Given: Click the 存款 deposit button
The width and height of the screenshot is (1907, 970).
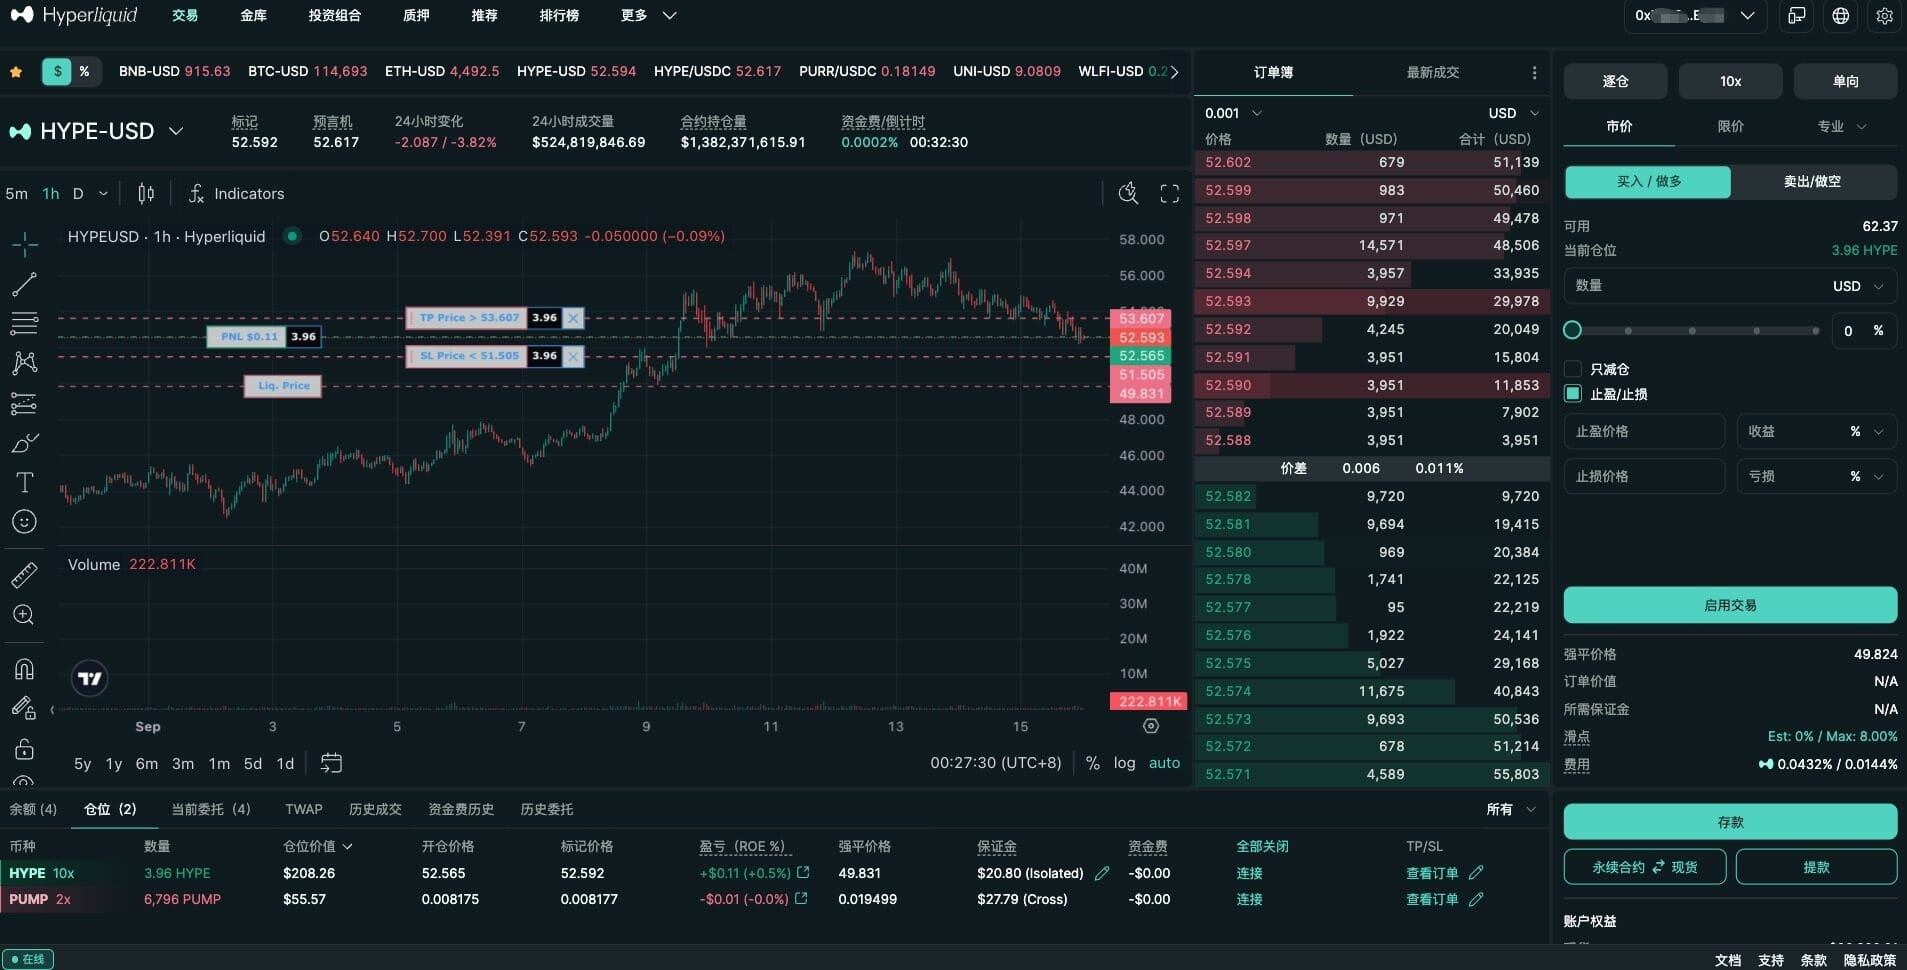Looking at the screenshot, I should [1730, 821].
